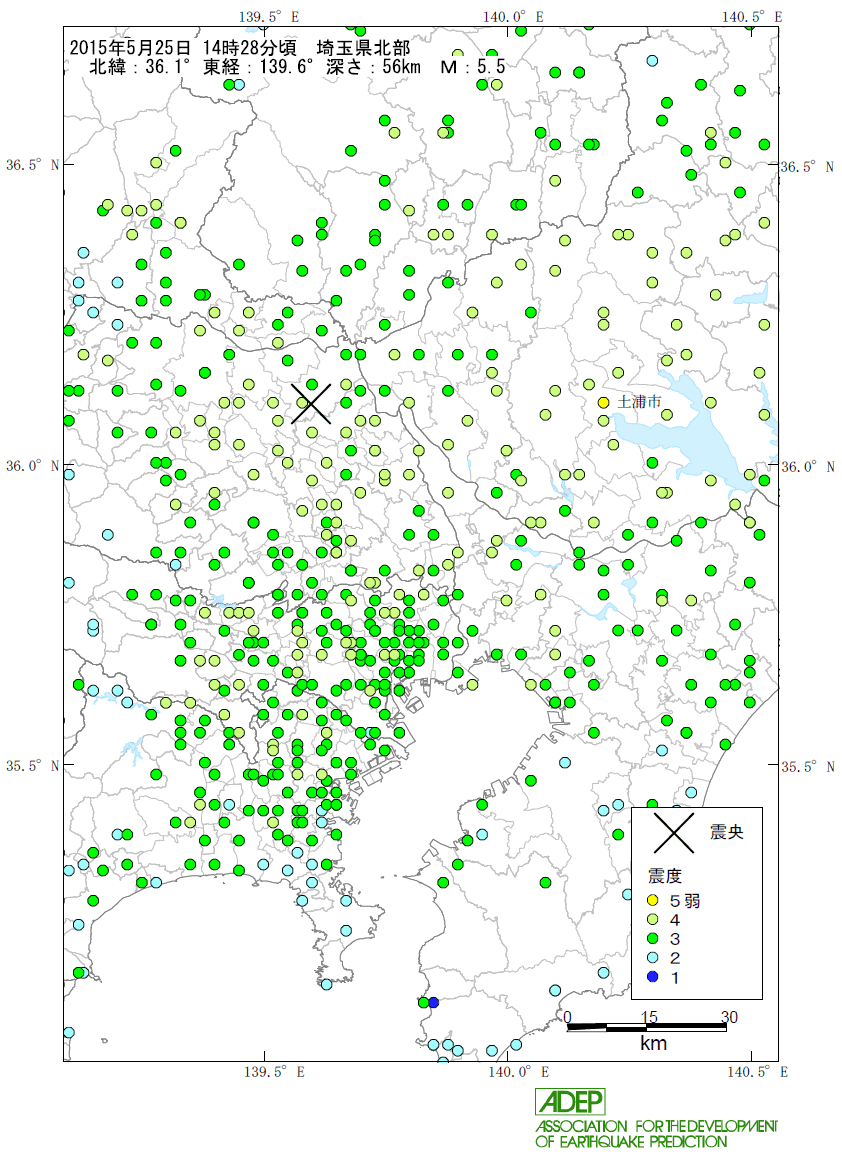Image resolution: width=842 pixels, height=1156 pixels.
Task: Click the 35.5° N label on the left axis
Action: click(x=32, y=766)
